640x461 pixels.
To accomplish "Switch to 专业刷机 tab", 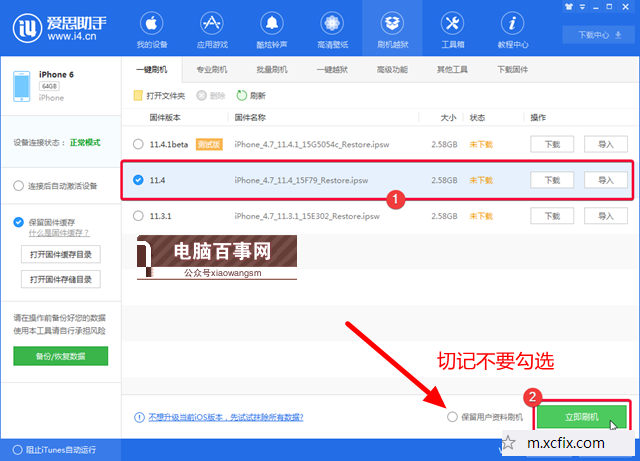I will (x=212, y=70).
